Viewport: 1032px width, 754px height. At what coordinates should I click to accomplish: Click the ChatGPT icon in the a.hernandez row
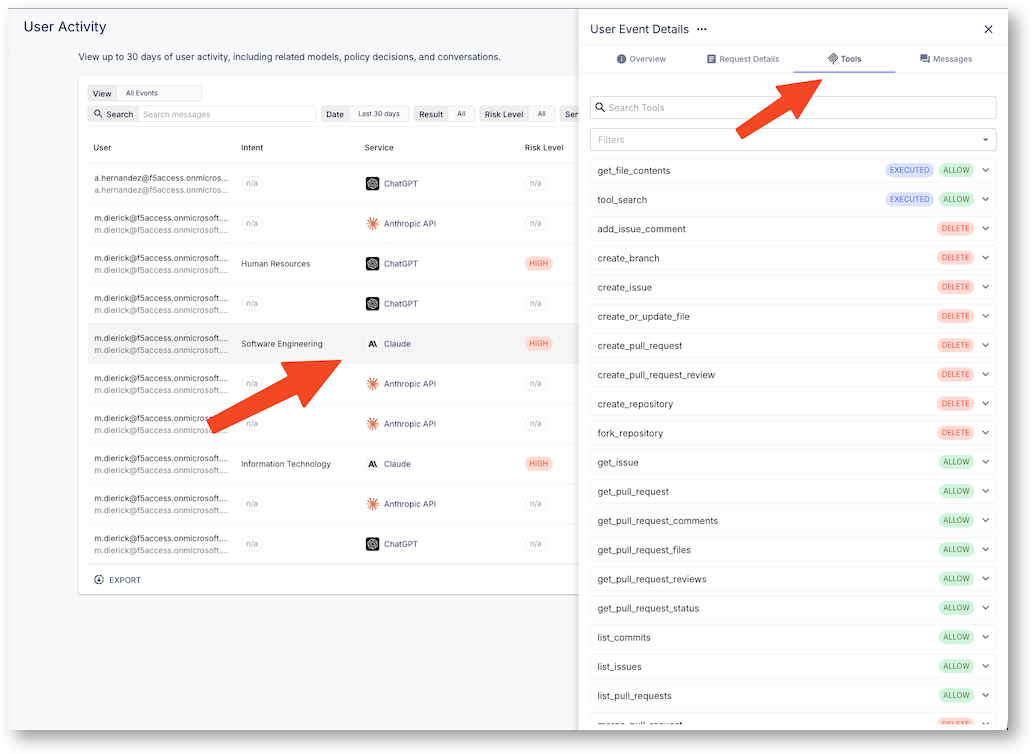tap(373, 184)
